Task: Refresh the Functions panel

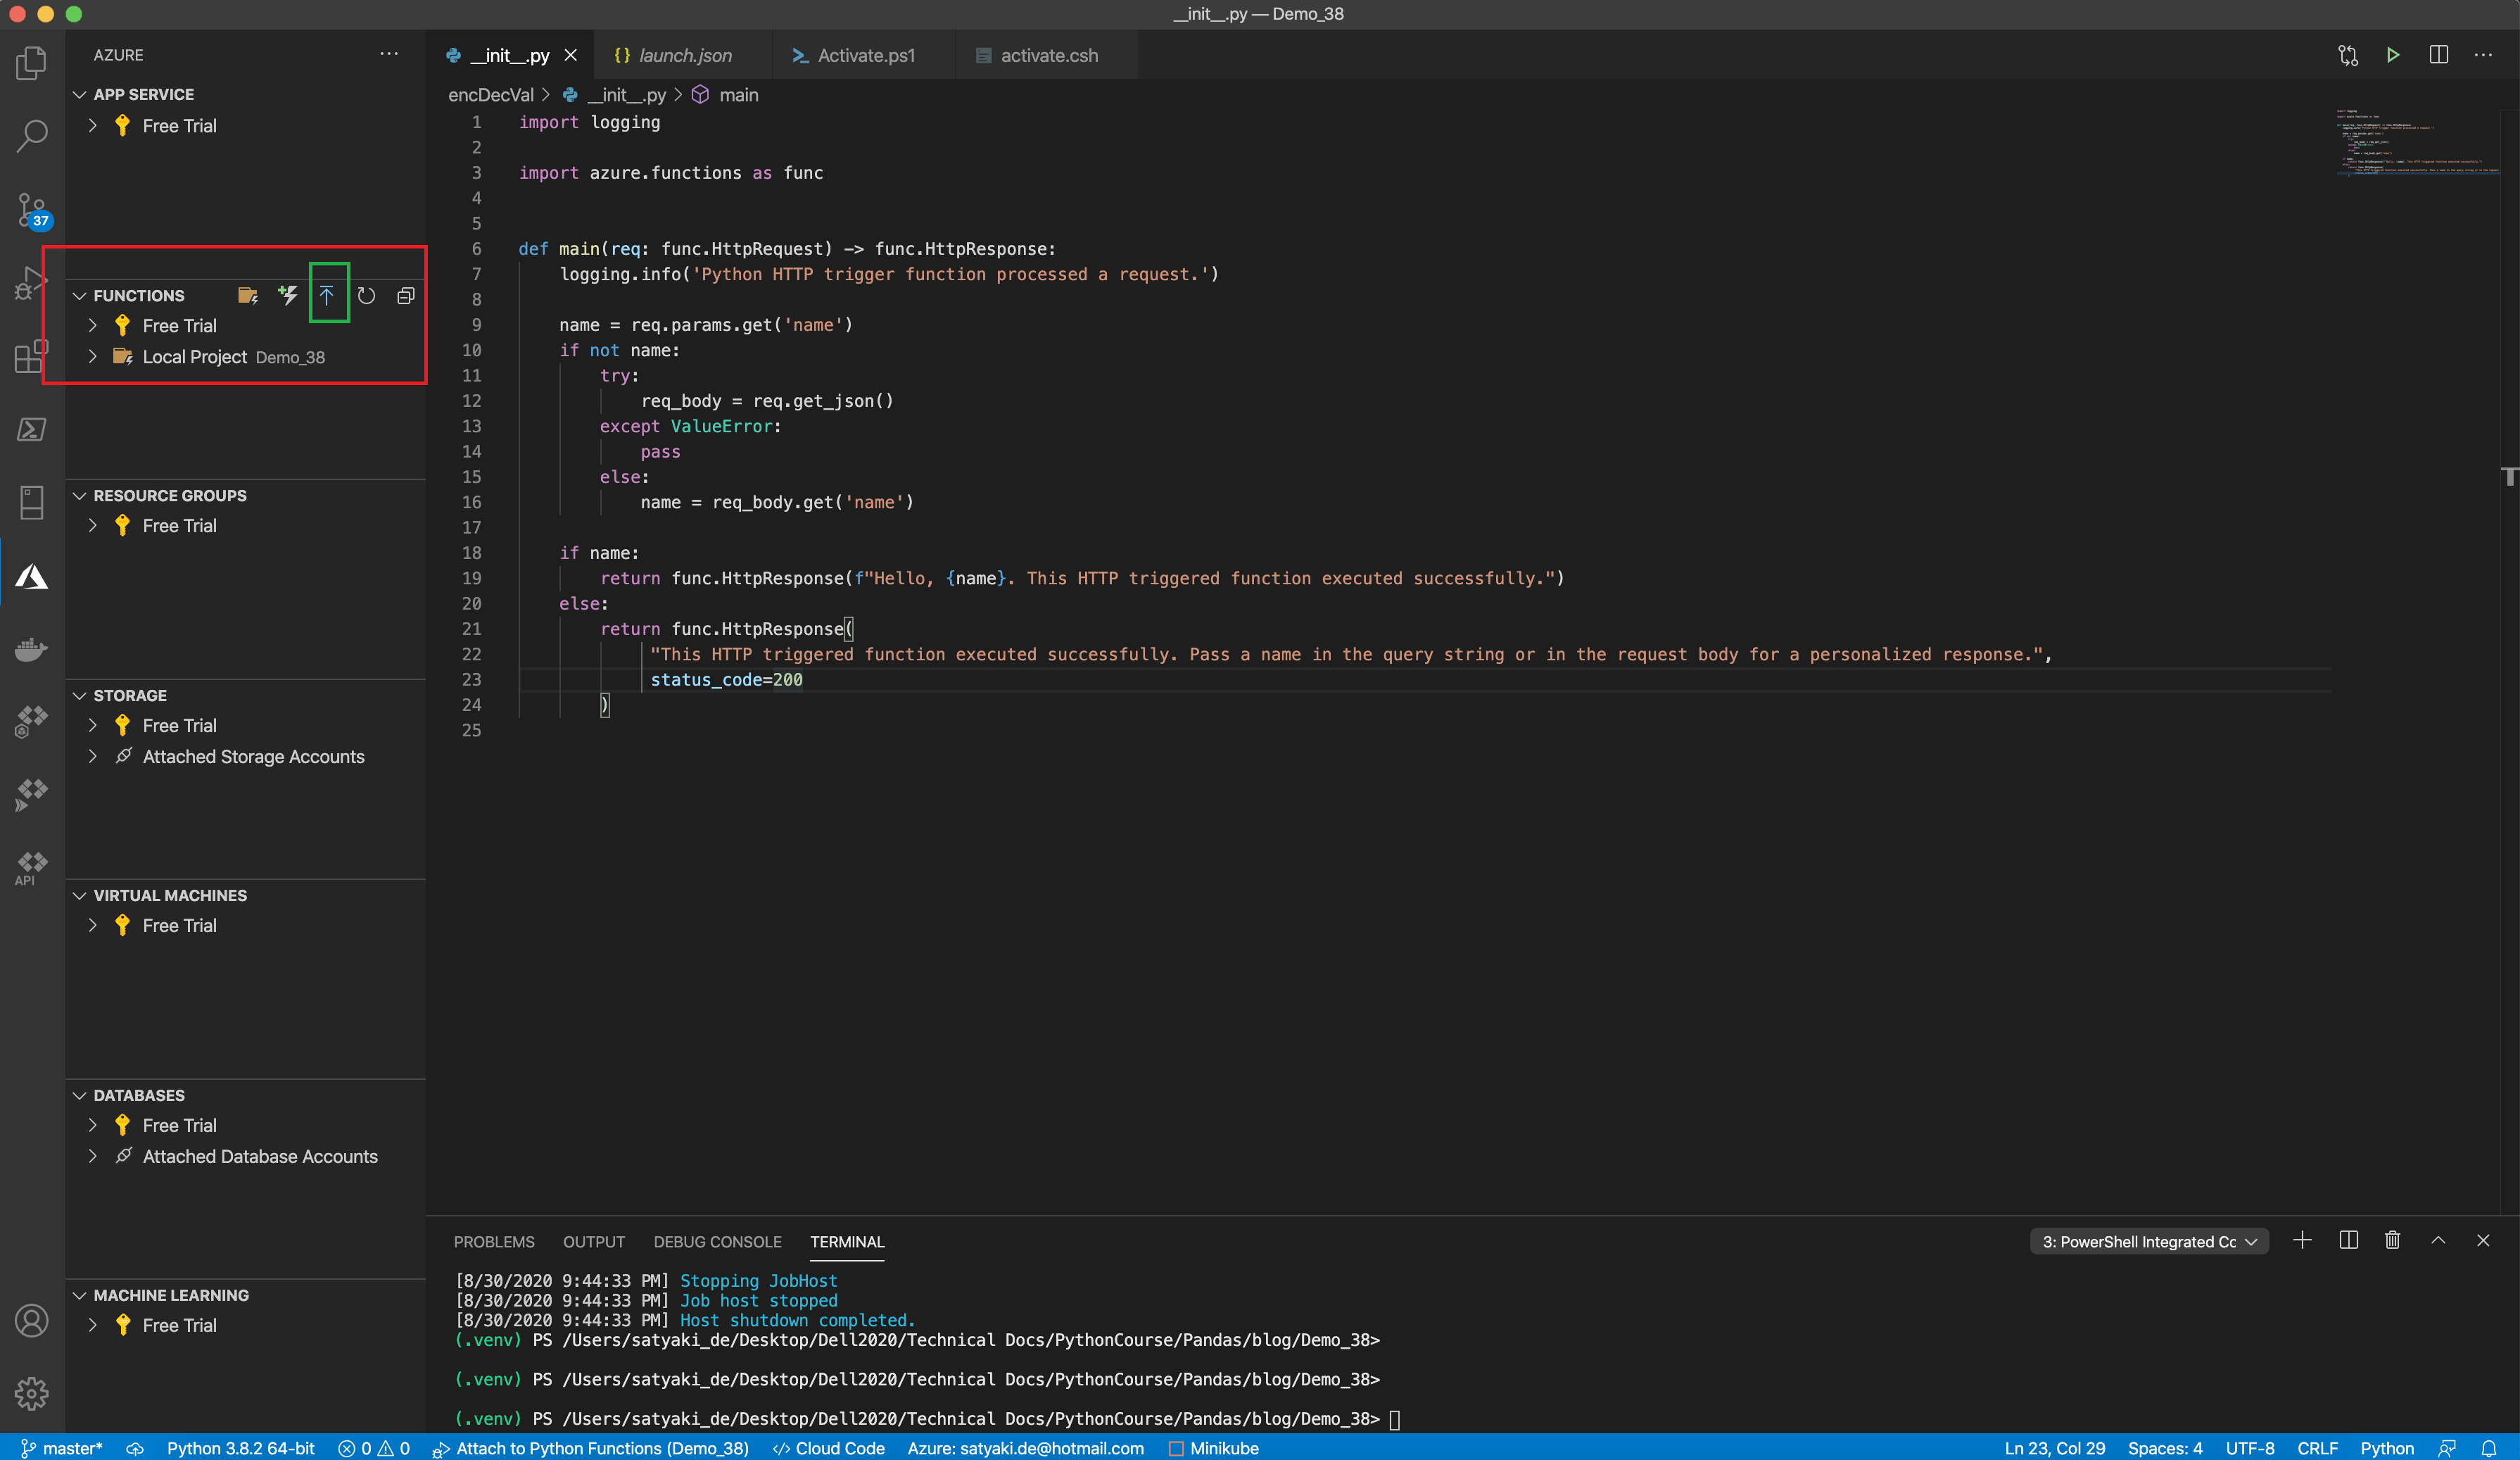Action: pyautogui.click(x=366, y=295)
